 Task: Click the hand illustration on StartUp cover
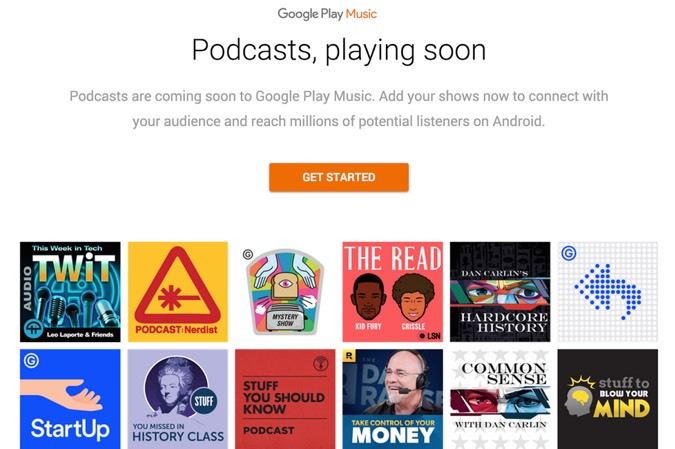coord(61,395)
